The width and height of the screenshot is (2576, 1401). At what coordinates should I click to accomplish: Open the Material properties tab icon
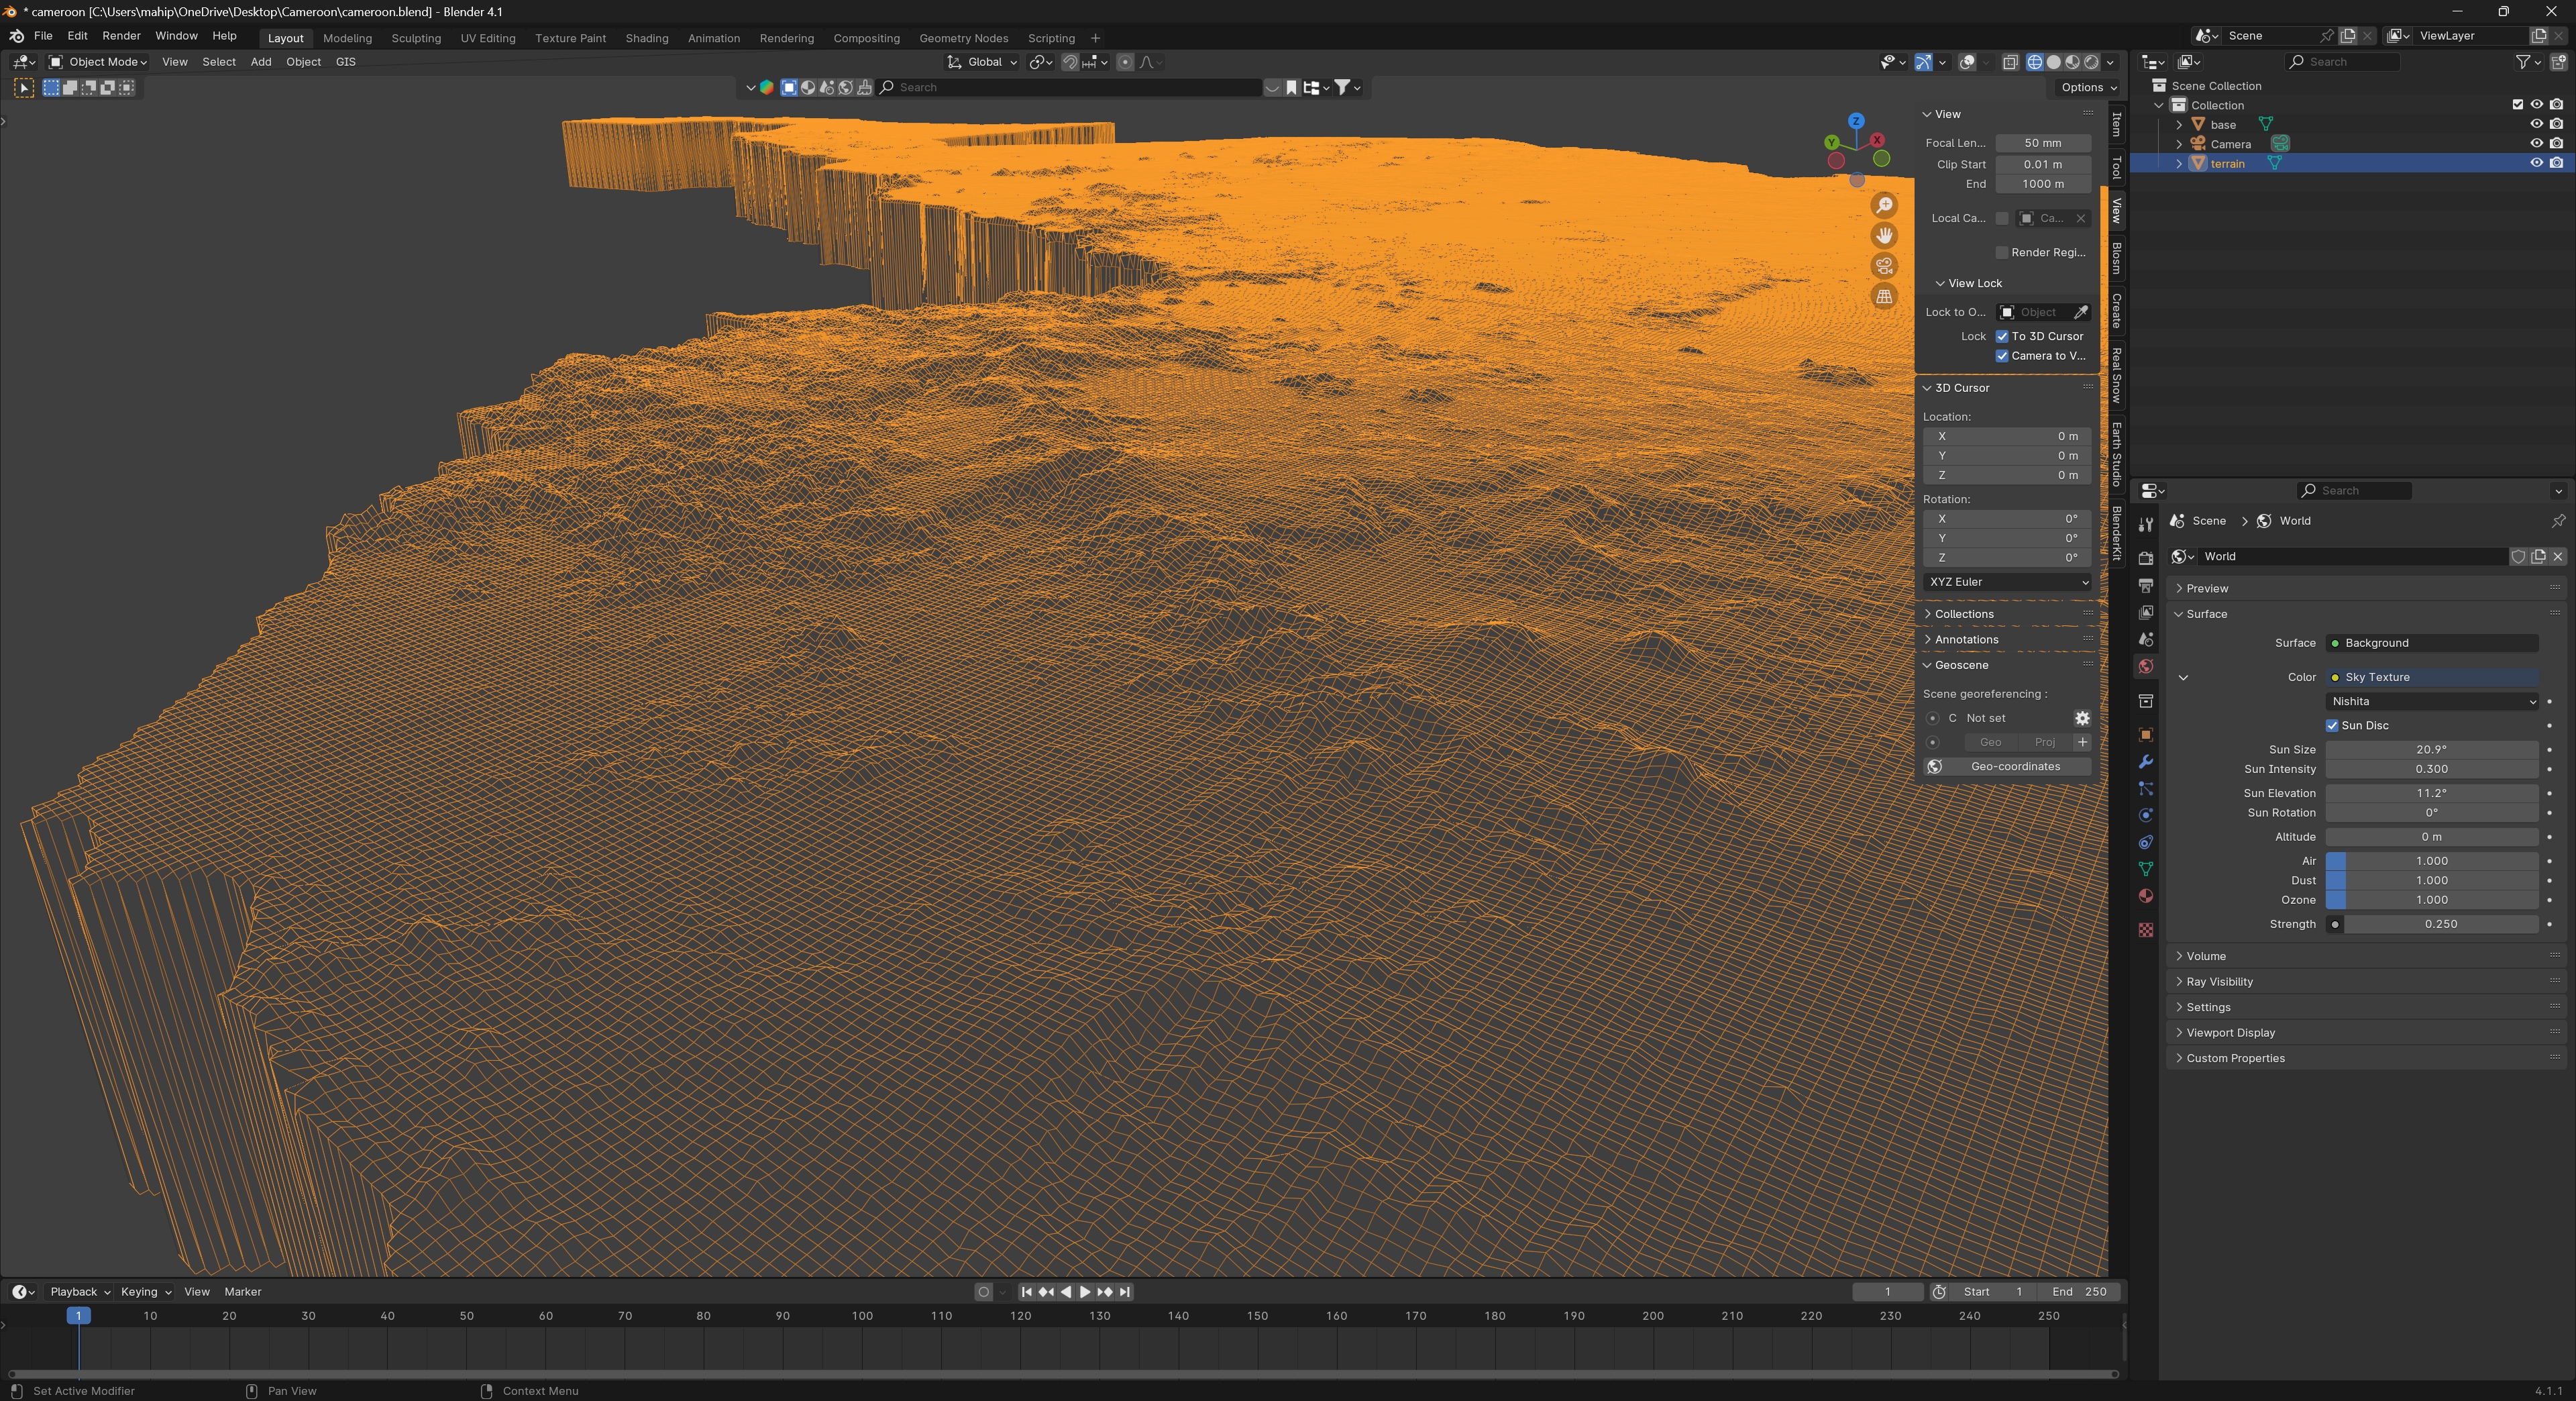pyautogui.click(x=2145, y=896)
